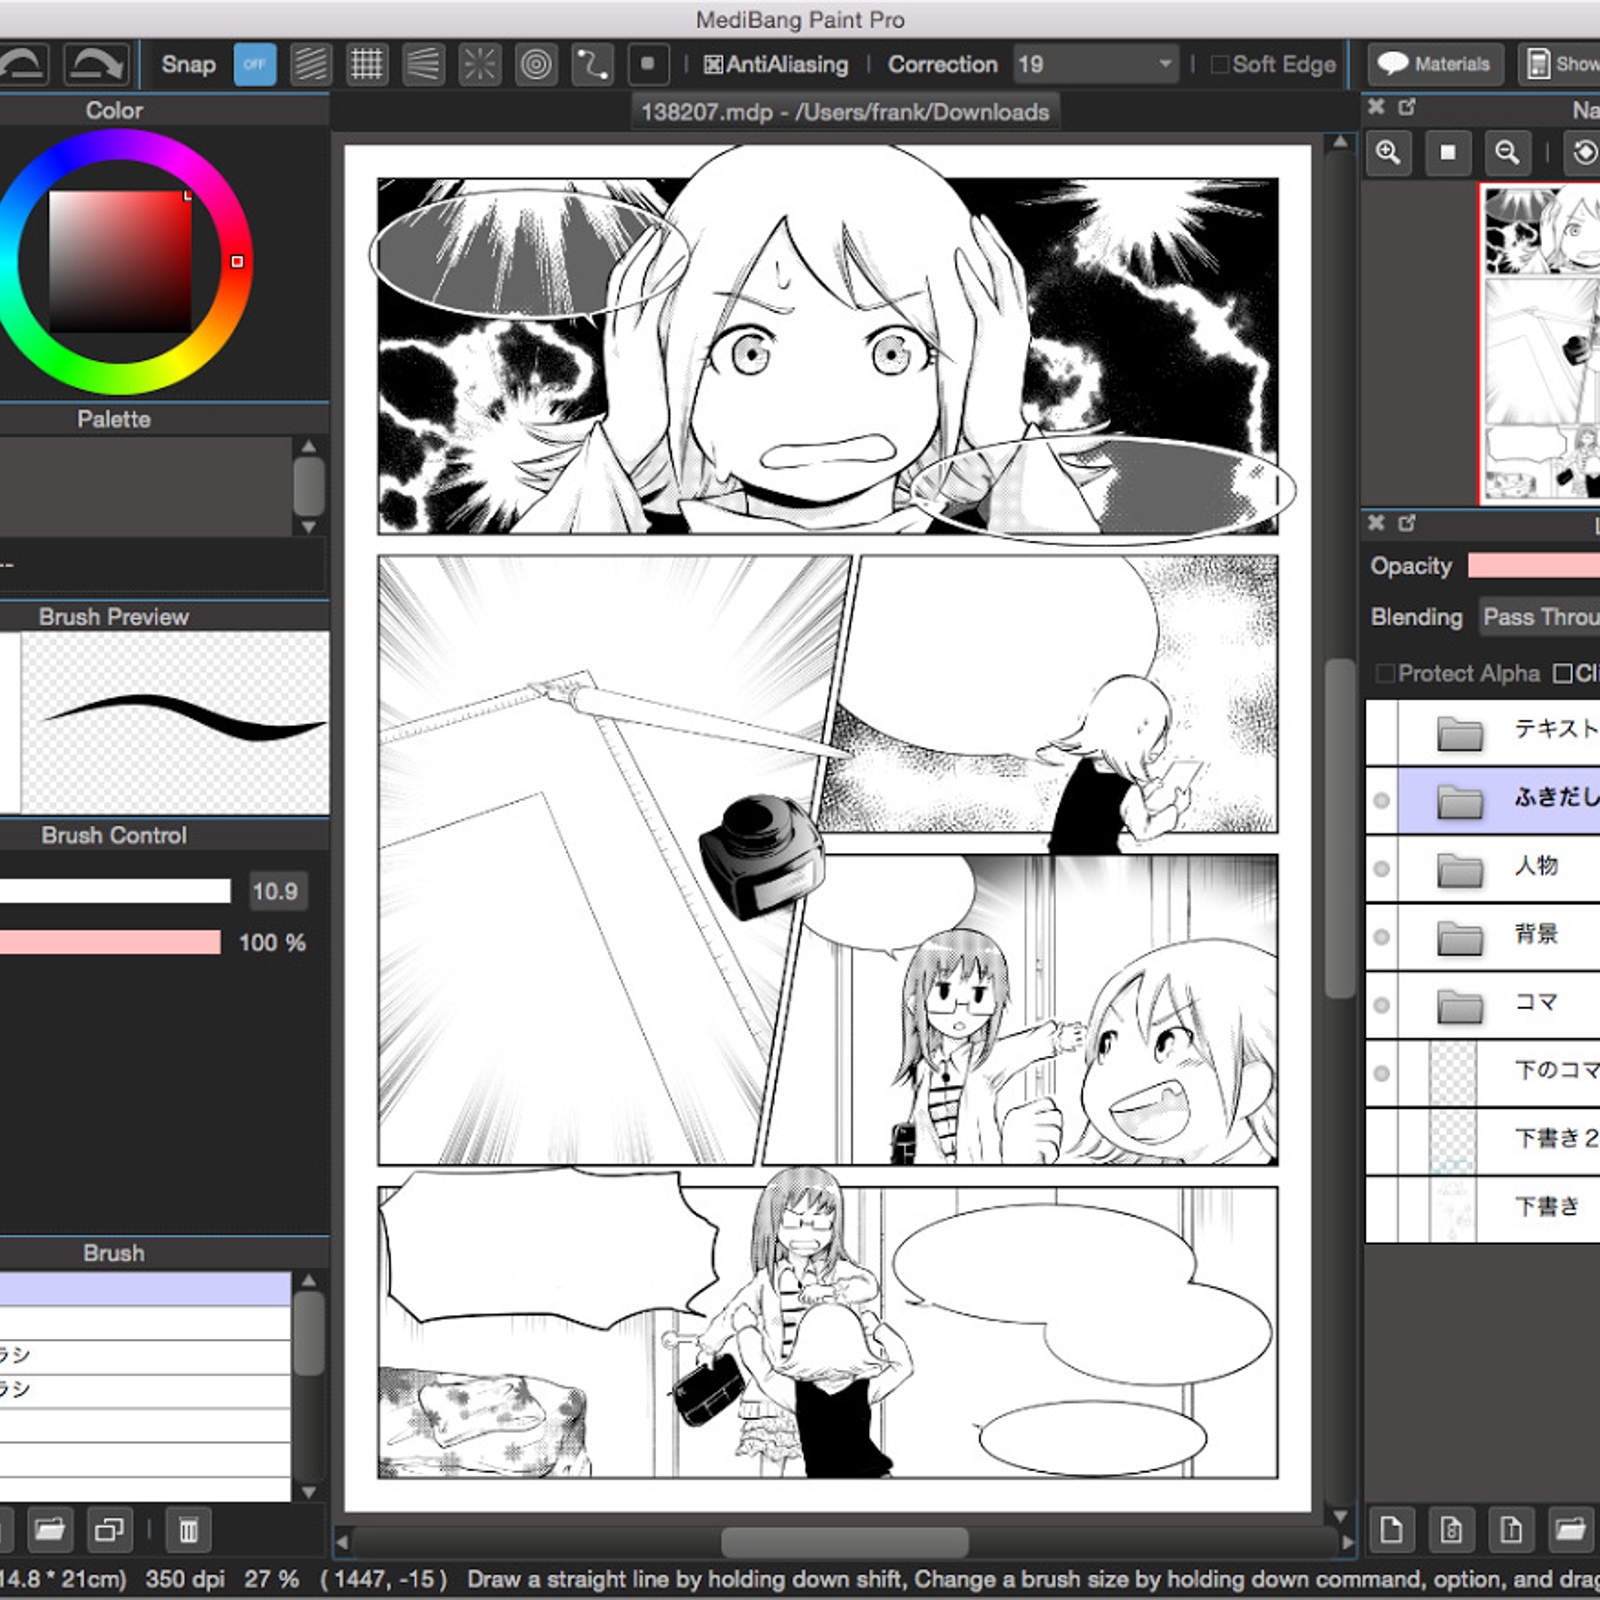1600x1600 pixels.
Task: Select the 下書き layer at the list bottom
Action: pos(1483,1209)
